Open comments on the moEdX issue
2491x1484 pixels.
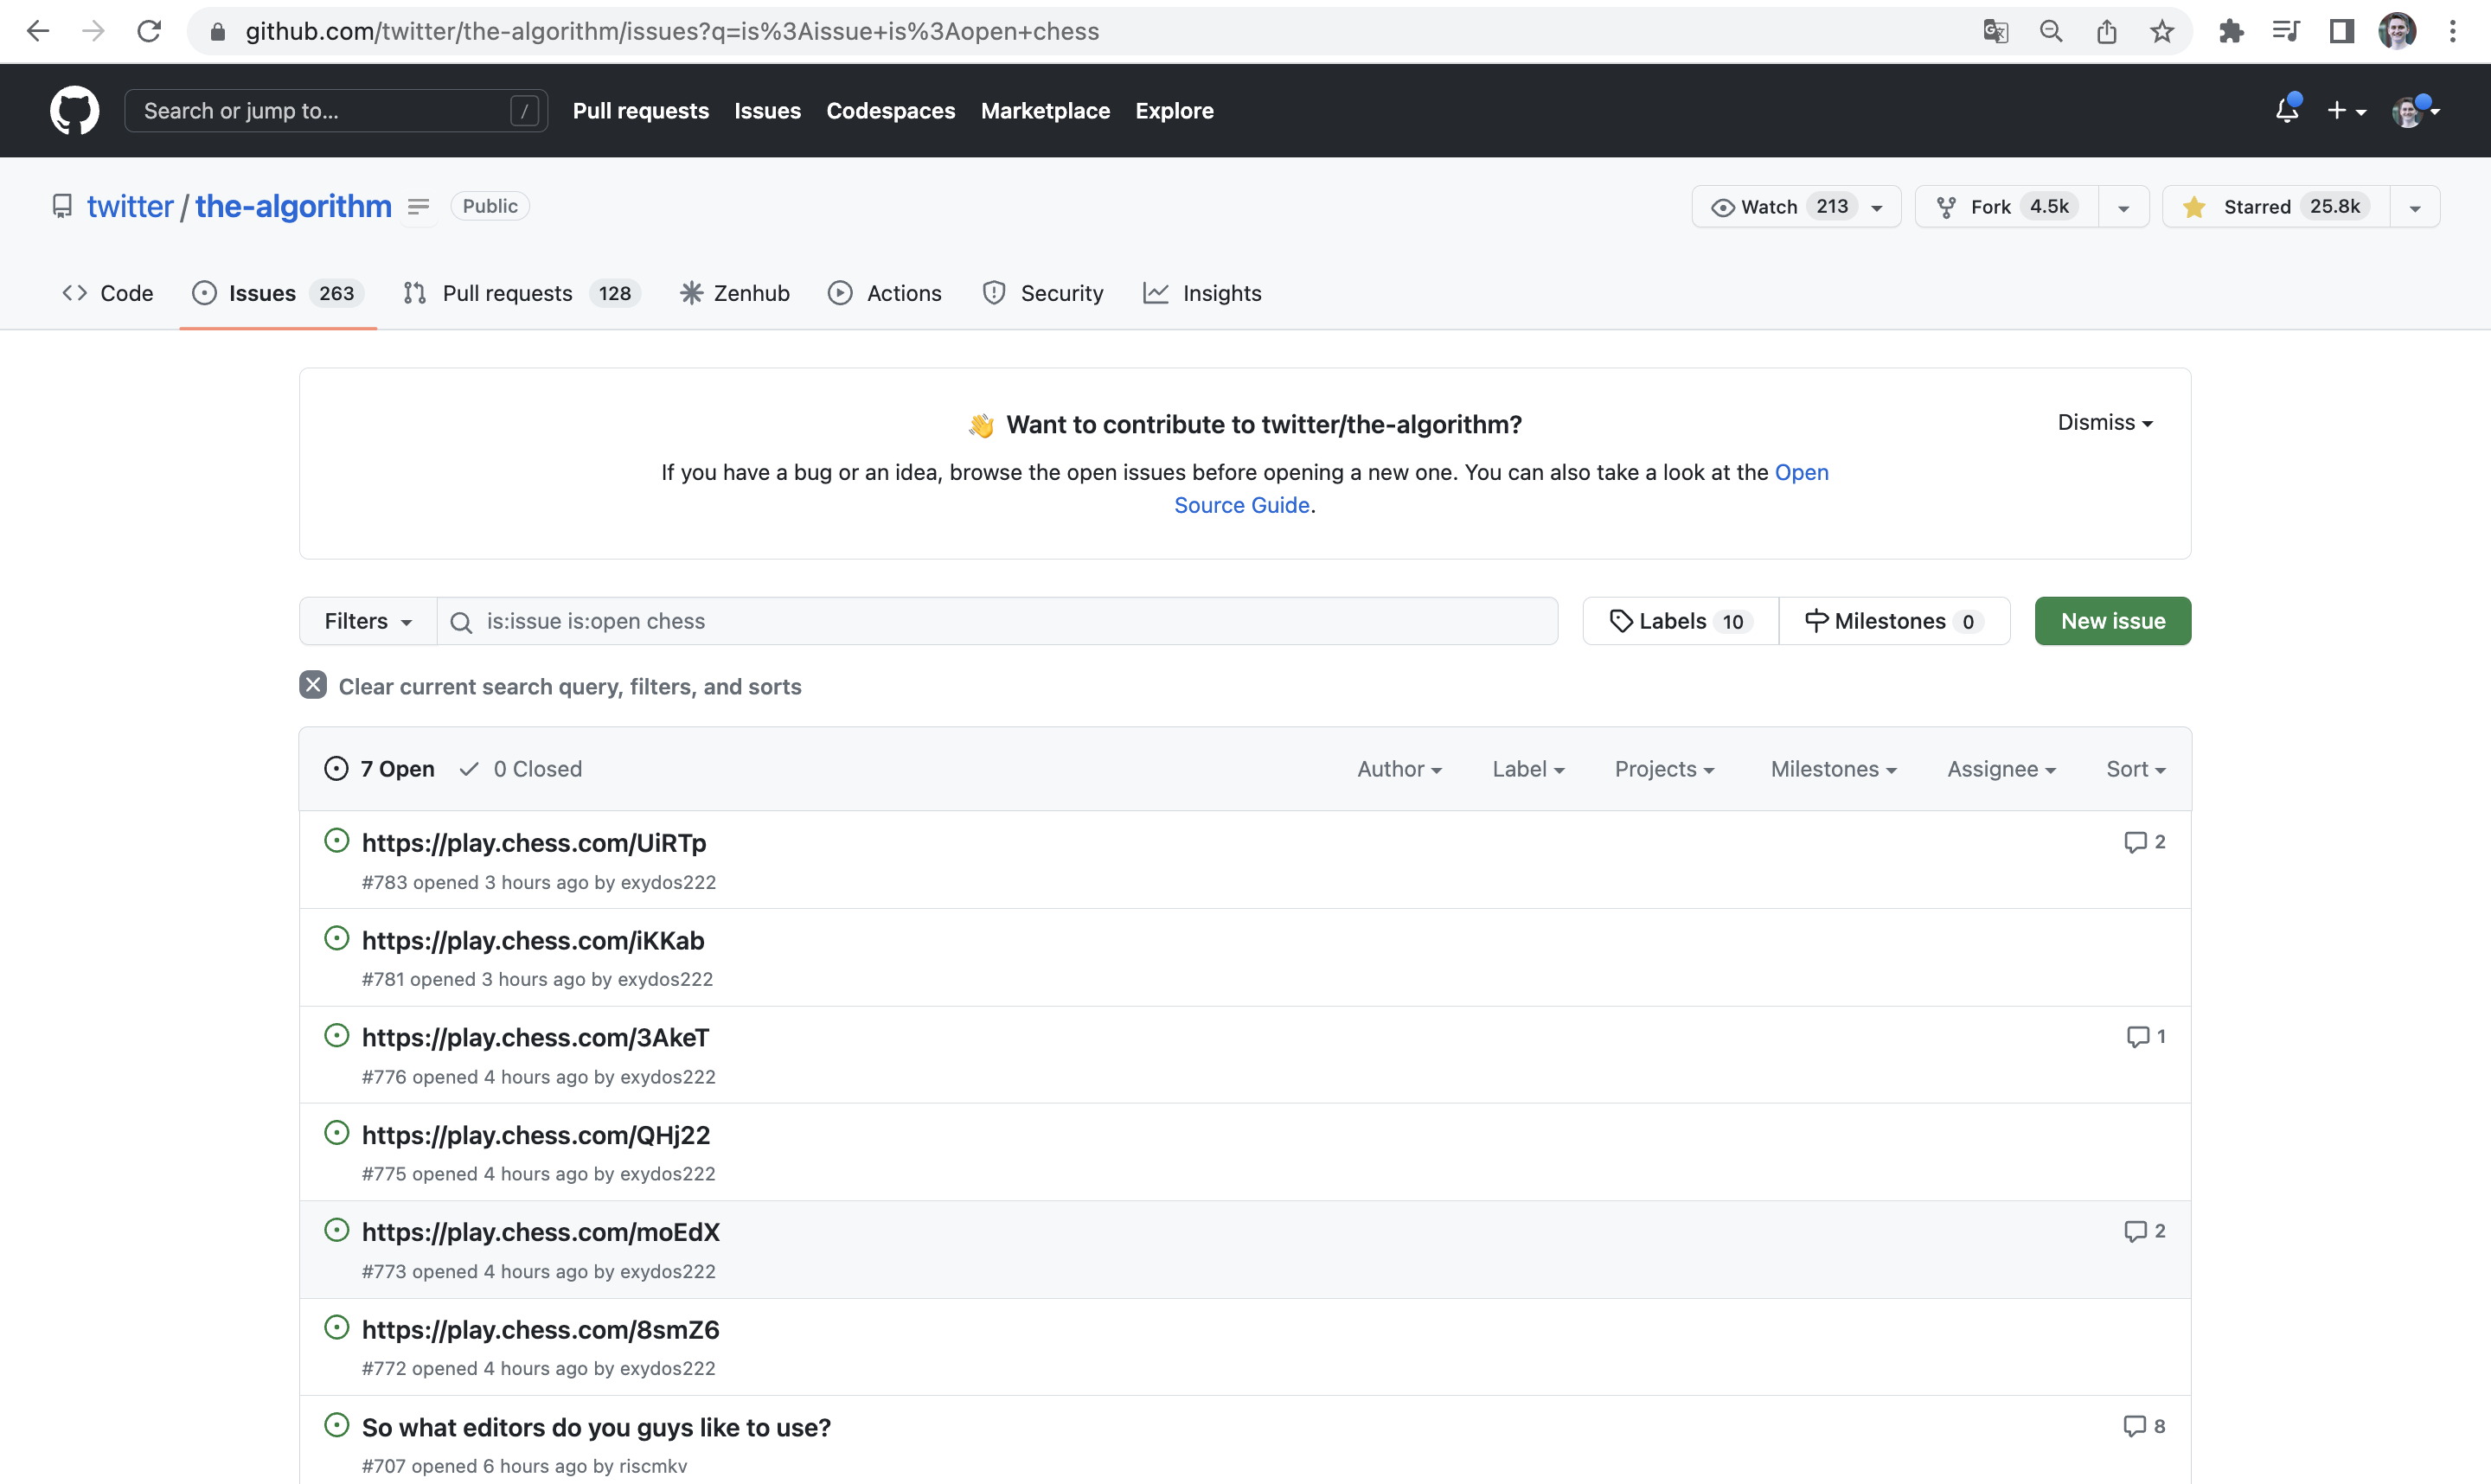[2144, 1231]
